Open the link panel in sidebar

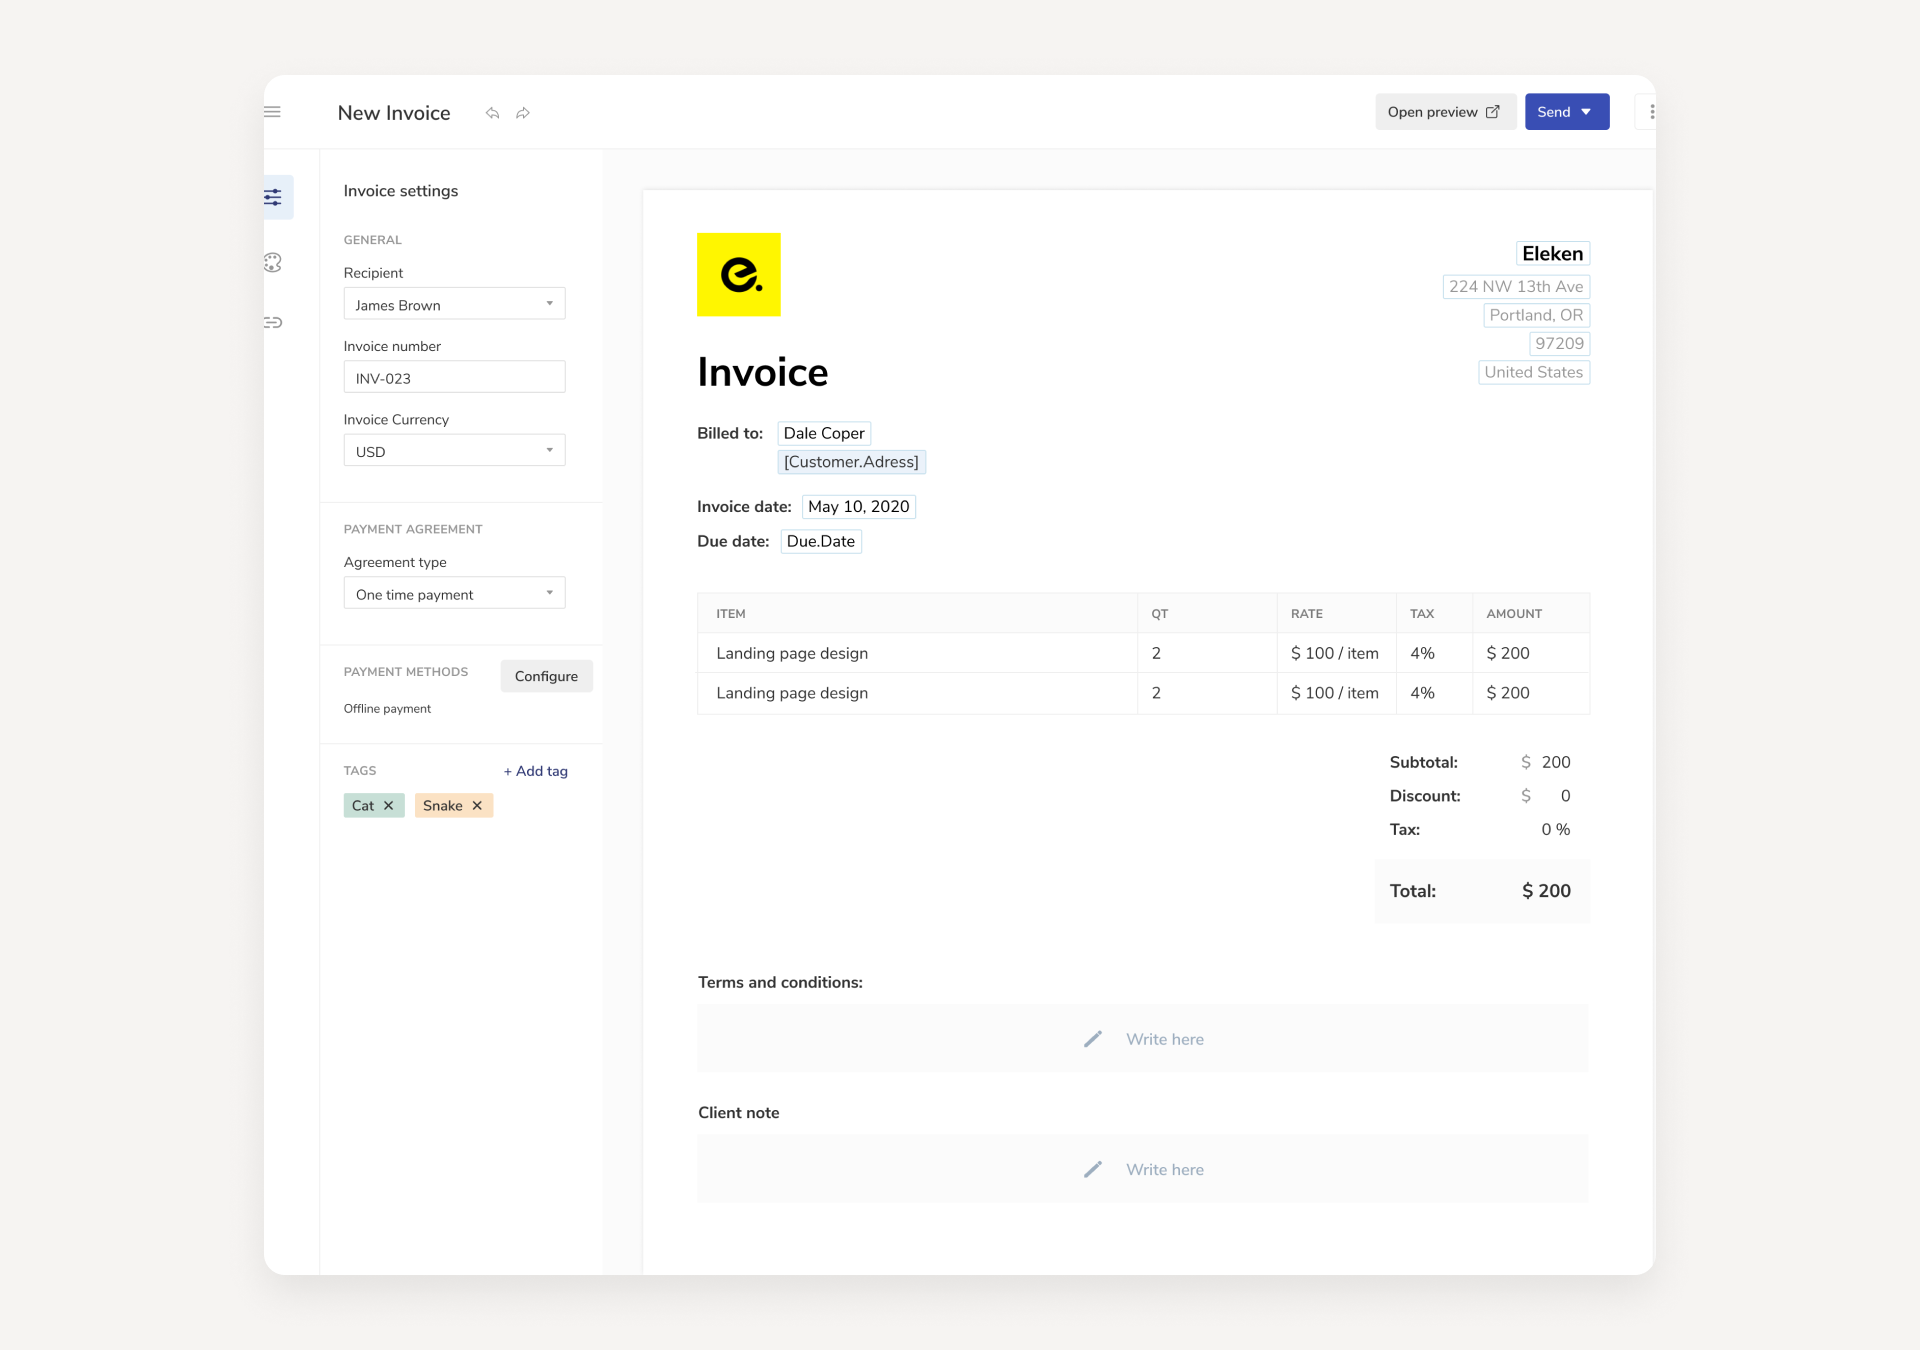pos(274,322)
